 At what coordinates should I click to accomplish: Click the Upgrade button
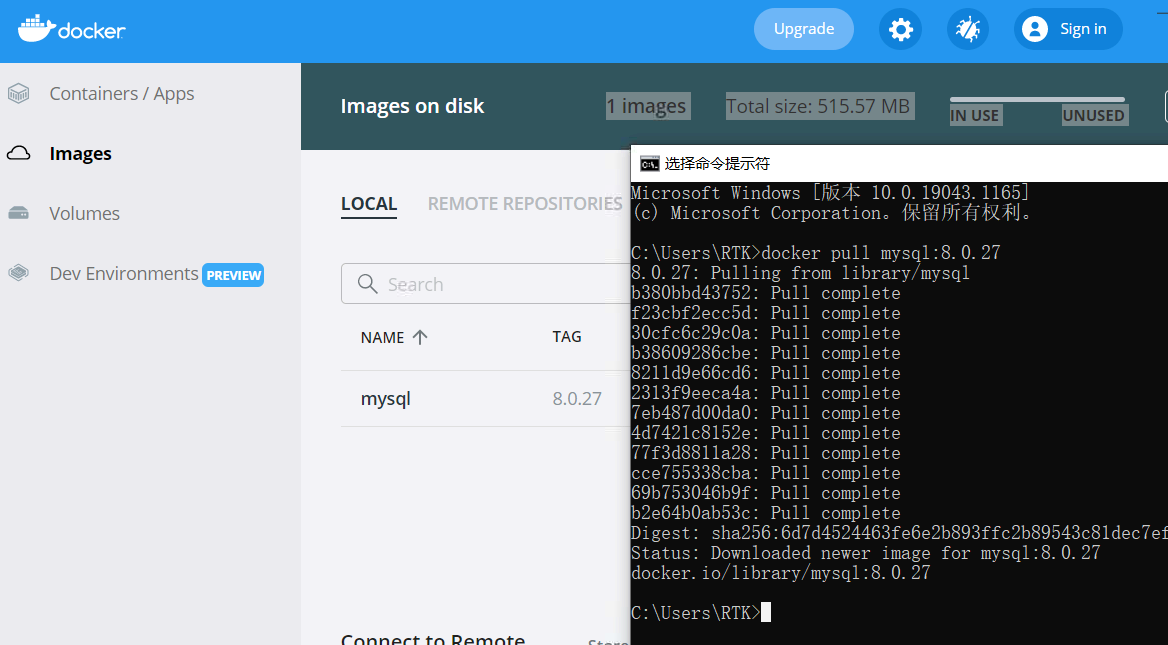803,29
